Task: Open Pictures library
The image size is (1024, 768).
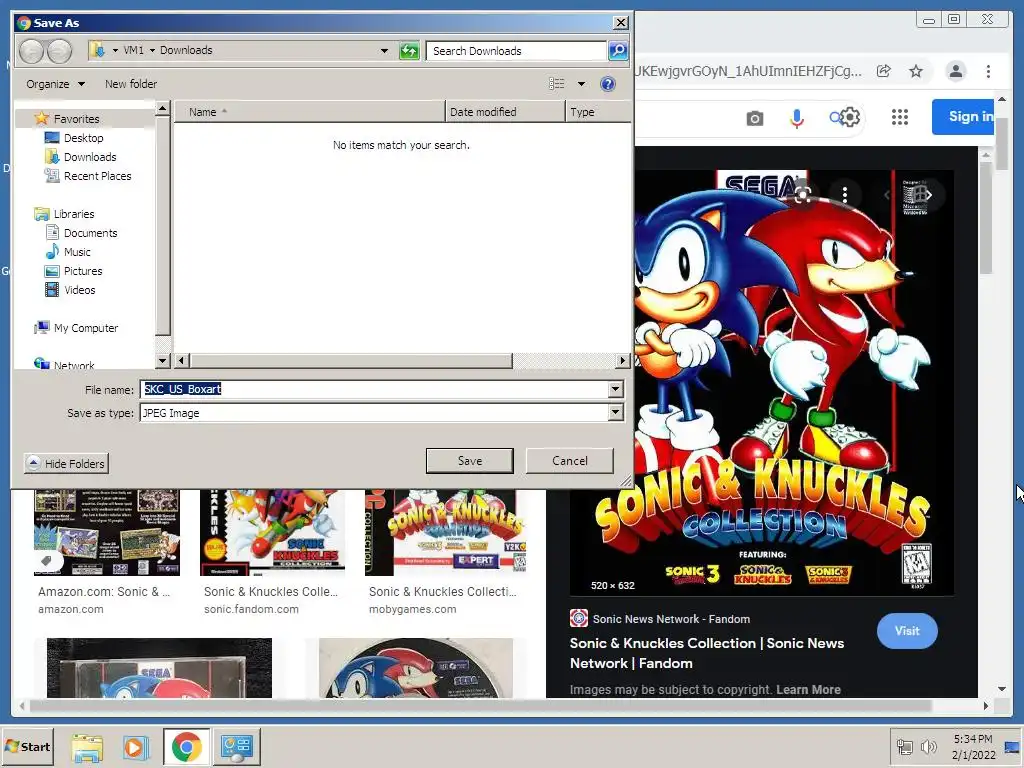Action: pos(83,270)
